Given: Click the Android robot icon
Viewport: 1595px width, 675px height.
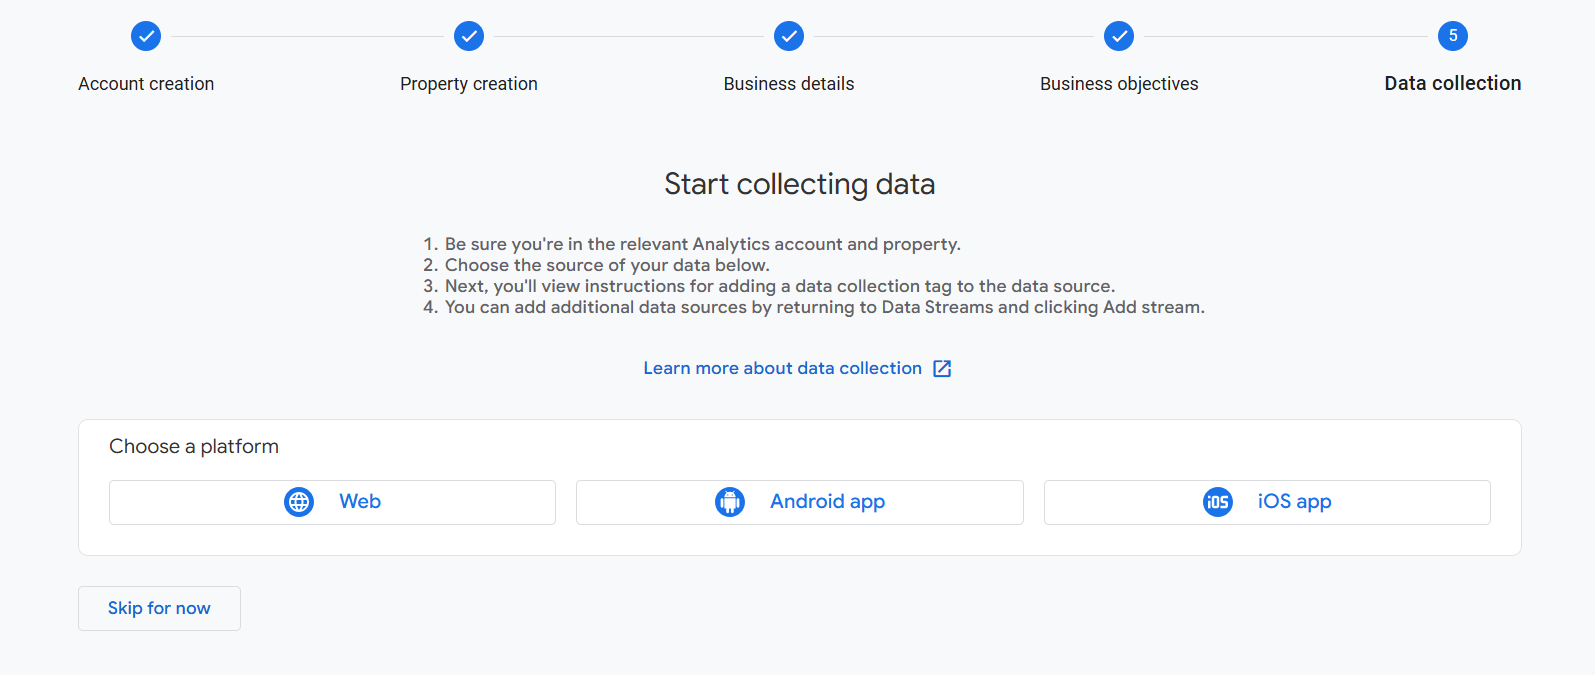Looking at the screenshot, I should point(730,502).
